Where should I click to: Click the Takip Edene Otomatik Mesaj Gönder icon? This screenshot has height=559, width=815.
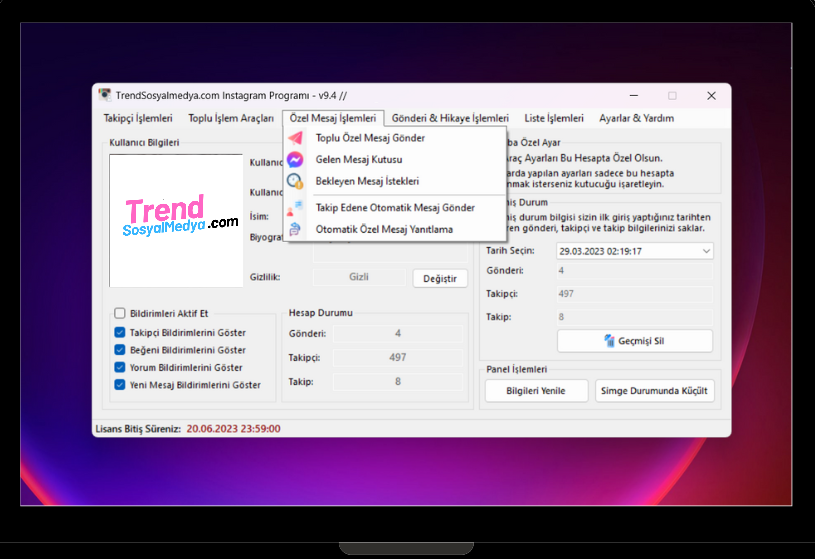pos(296,208)
